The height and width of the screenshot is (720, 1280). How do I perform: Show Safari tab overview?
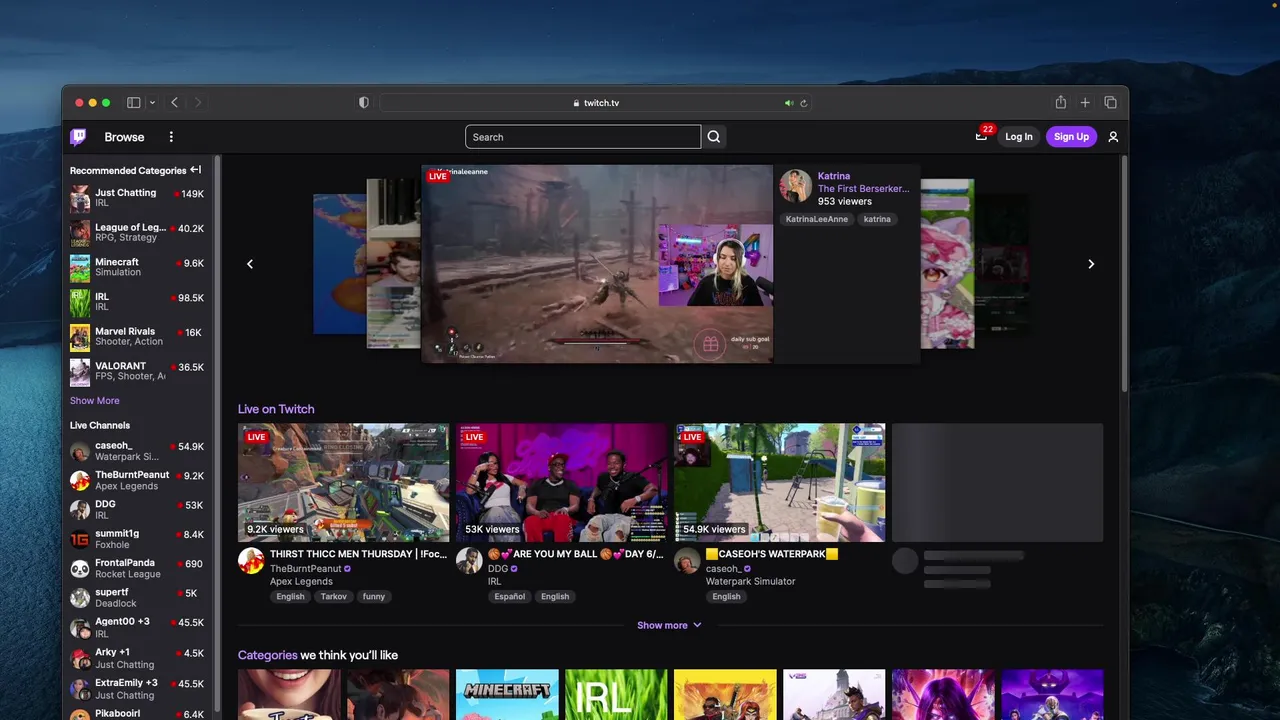(1110, 103)
